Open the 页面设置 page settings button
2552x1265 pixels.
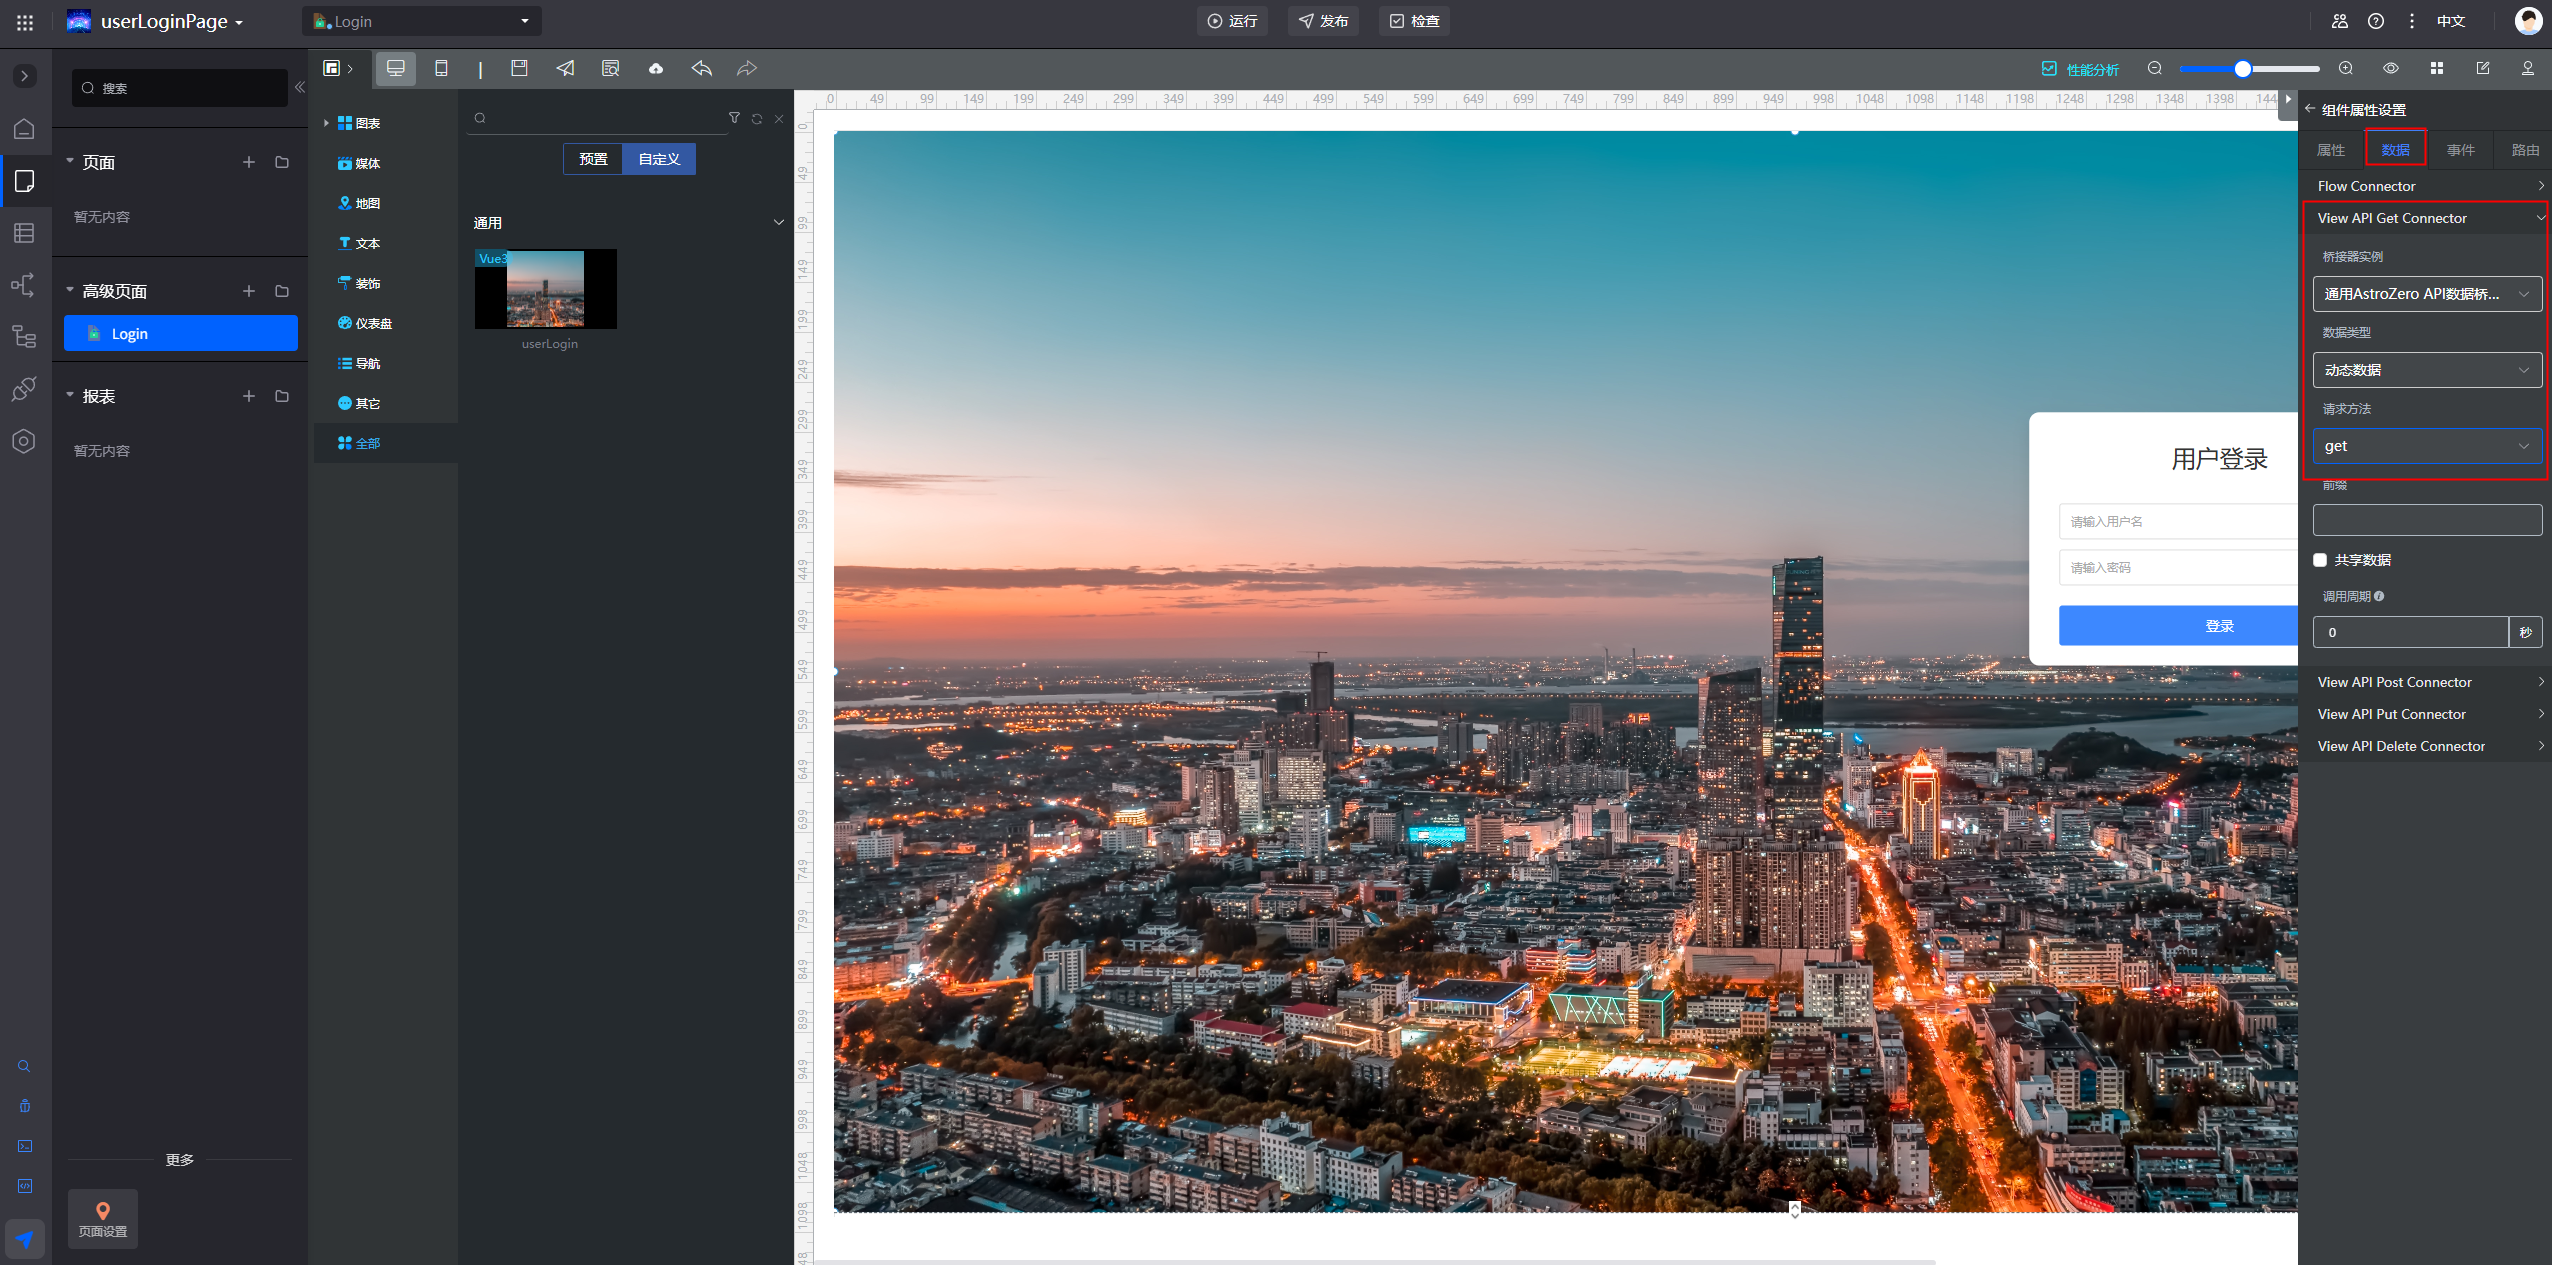tap(103, 1218)
